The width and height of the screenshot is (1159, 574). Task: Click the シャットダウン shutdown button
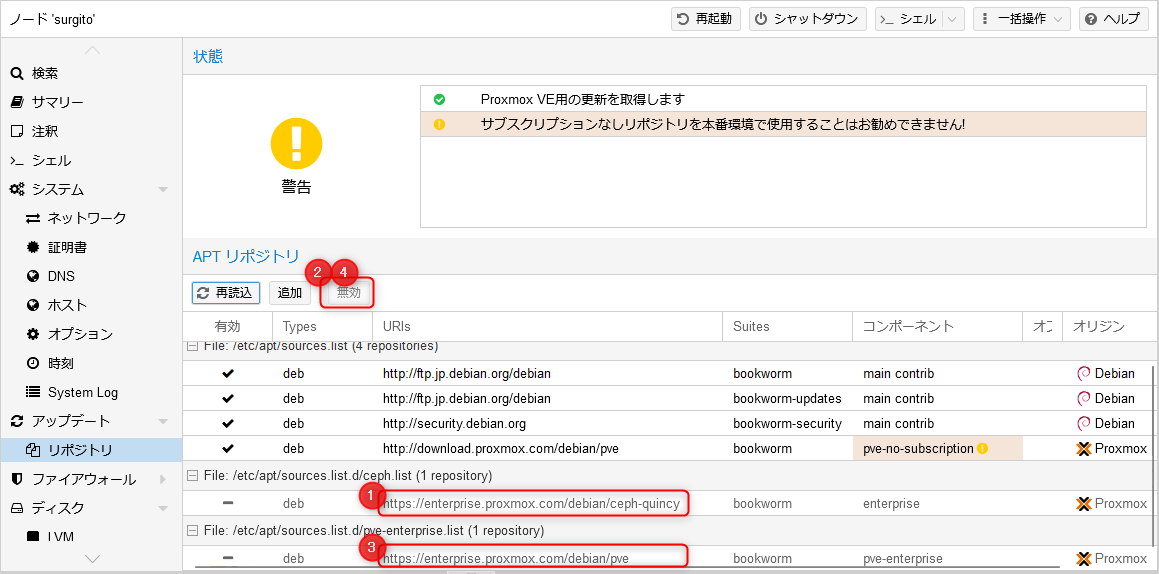click(x=807, y=19)
